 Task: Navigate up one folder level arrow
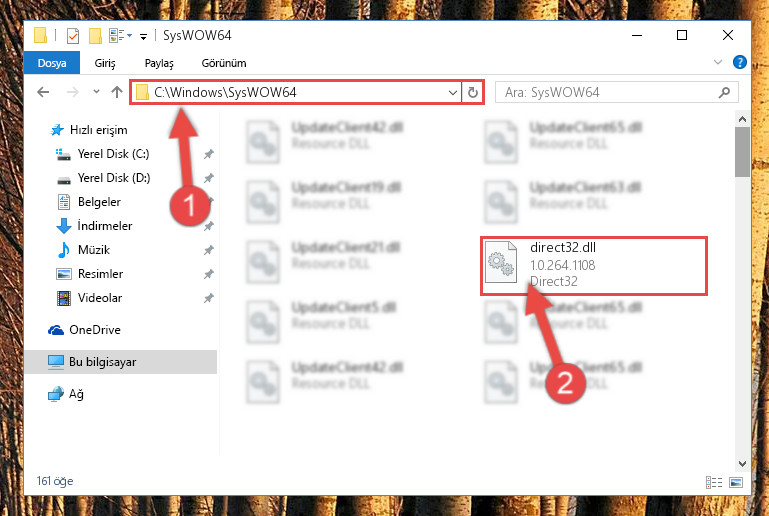(x=117, y=92)
